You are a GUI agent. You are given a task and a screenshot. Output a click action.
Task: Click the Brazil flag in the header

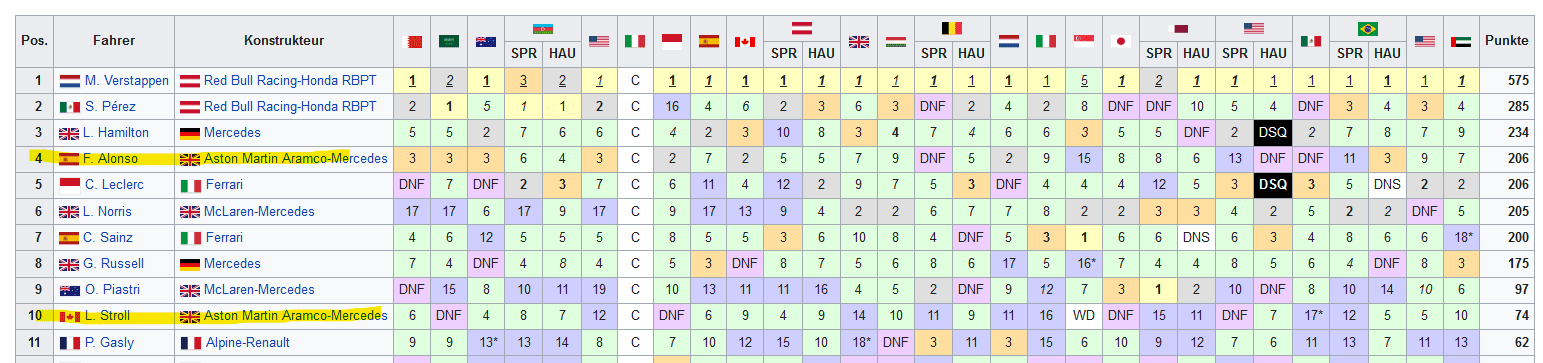[x=1368, y=29]
